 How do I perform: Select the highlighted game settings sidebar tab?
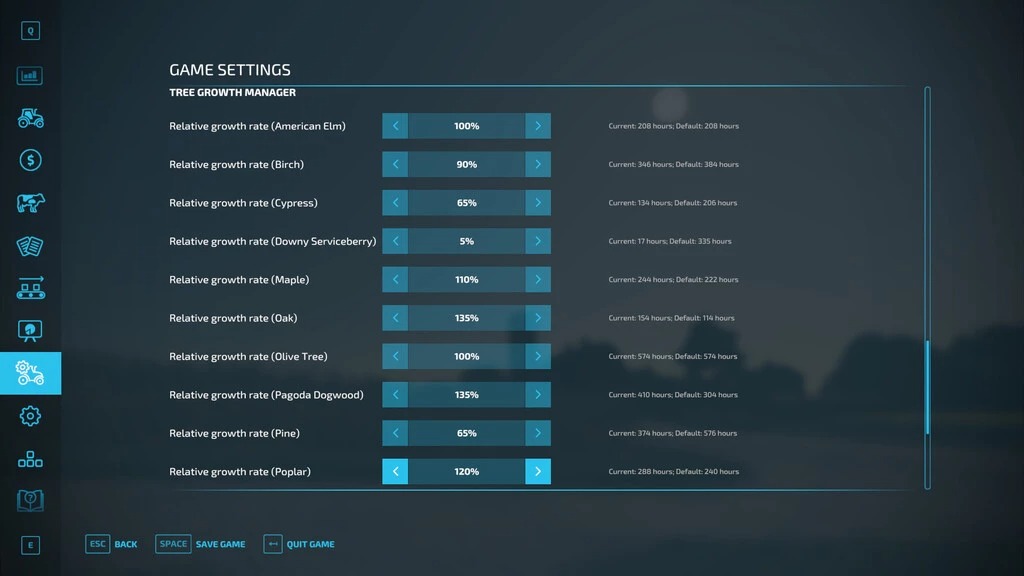click(x=30, y=373)
